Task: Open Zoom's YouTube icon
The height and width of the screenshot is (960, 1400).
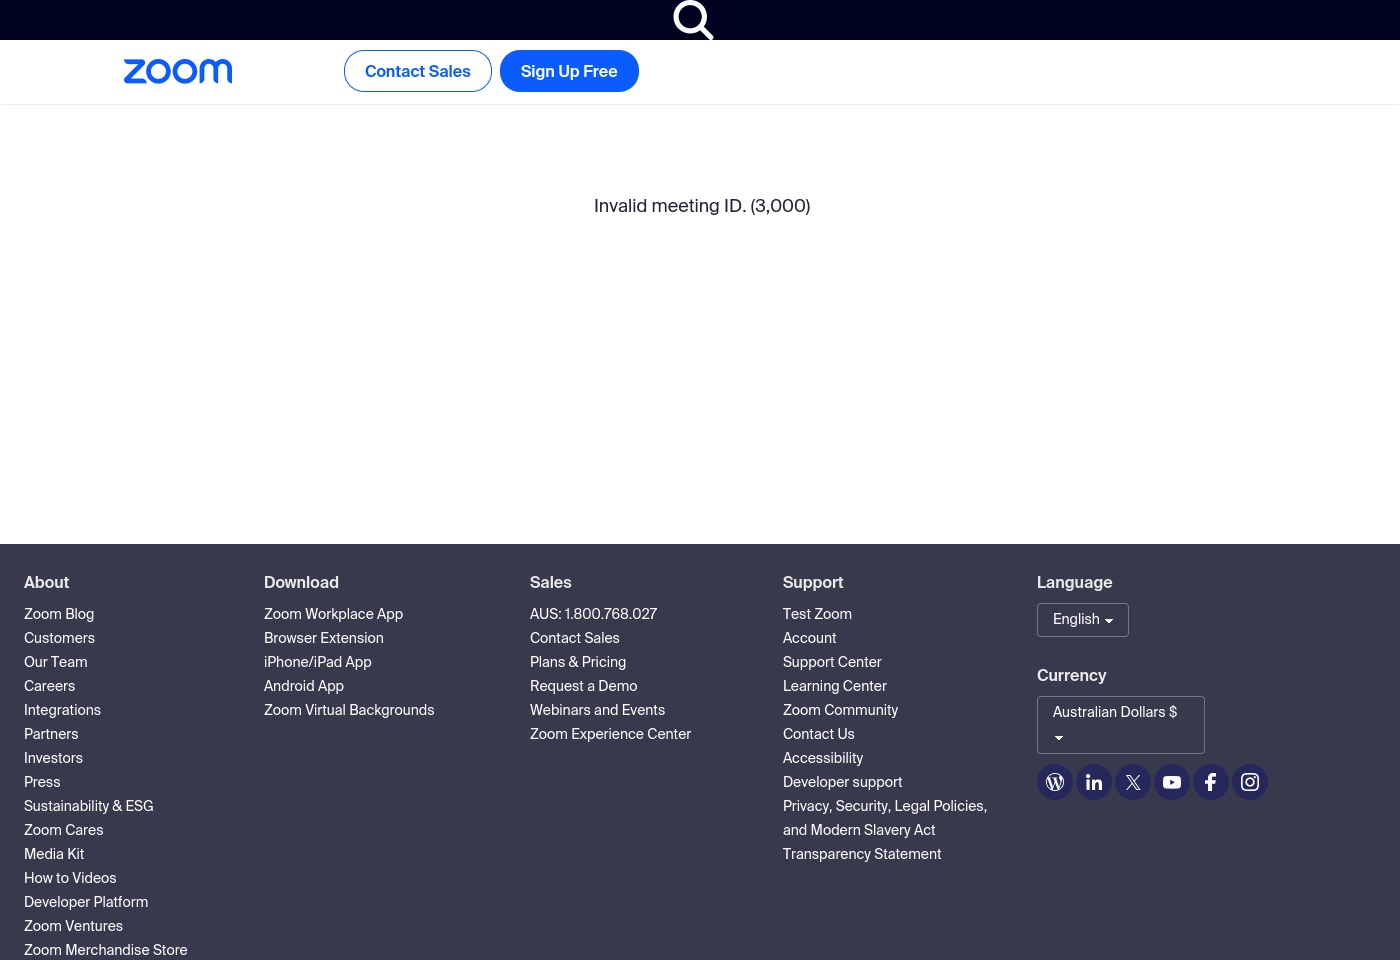Action: pyautogui.click(x=1172, y=782)
